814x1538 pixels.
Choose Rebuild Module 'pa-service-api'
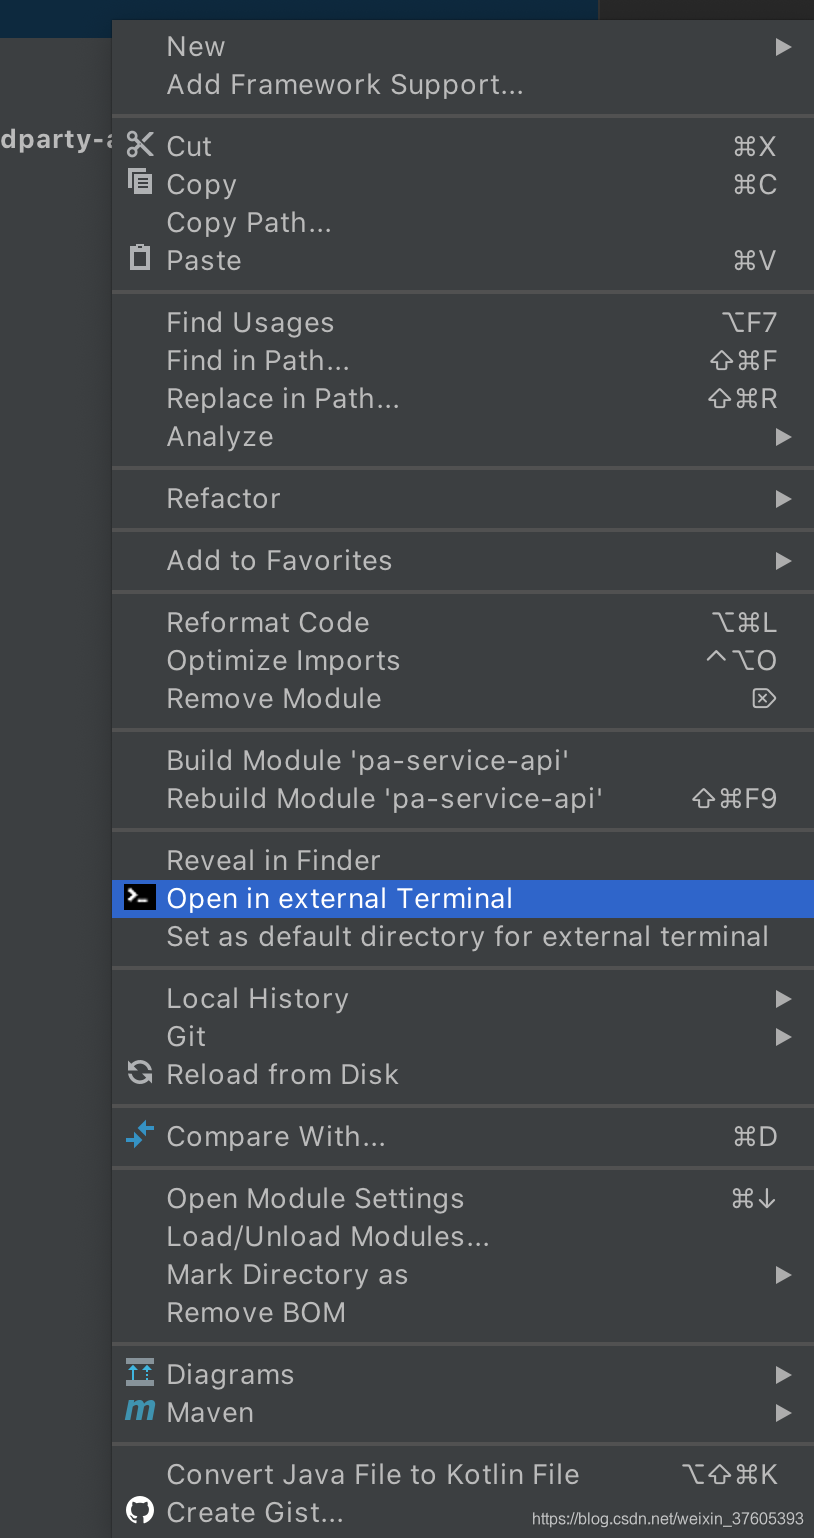click(384, 799)
